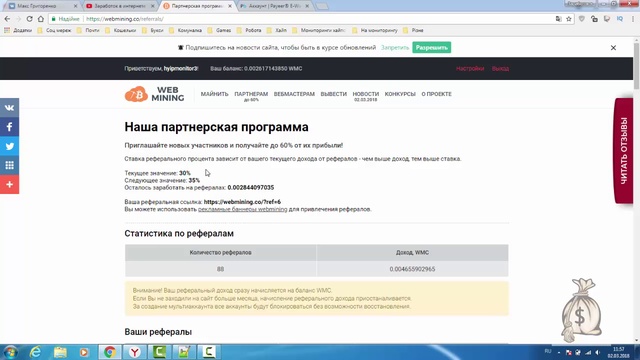Click referral count cell 88
Viewport: 640px width, 360px height.
(220, 269)
